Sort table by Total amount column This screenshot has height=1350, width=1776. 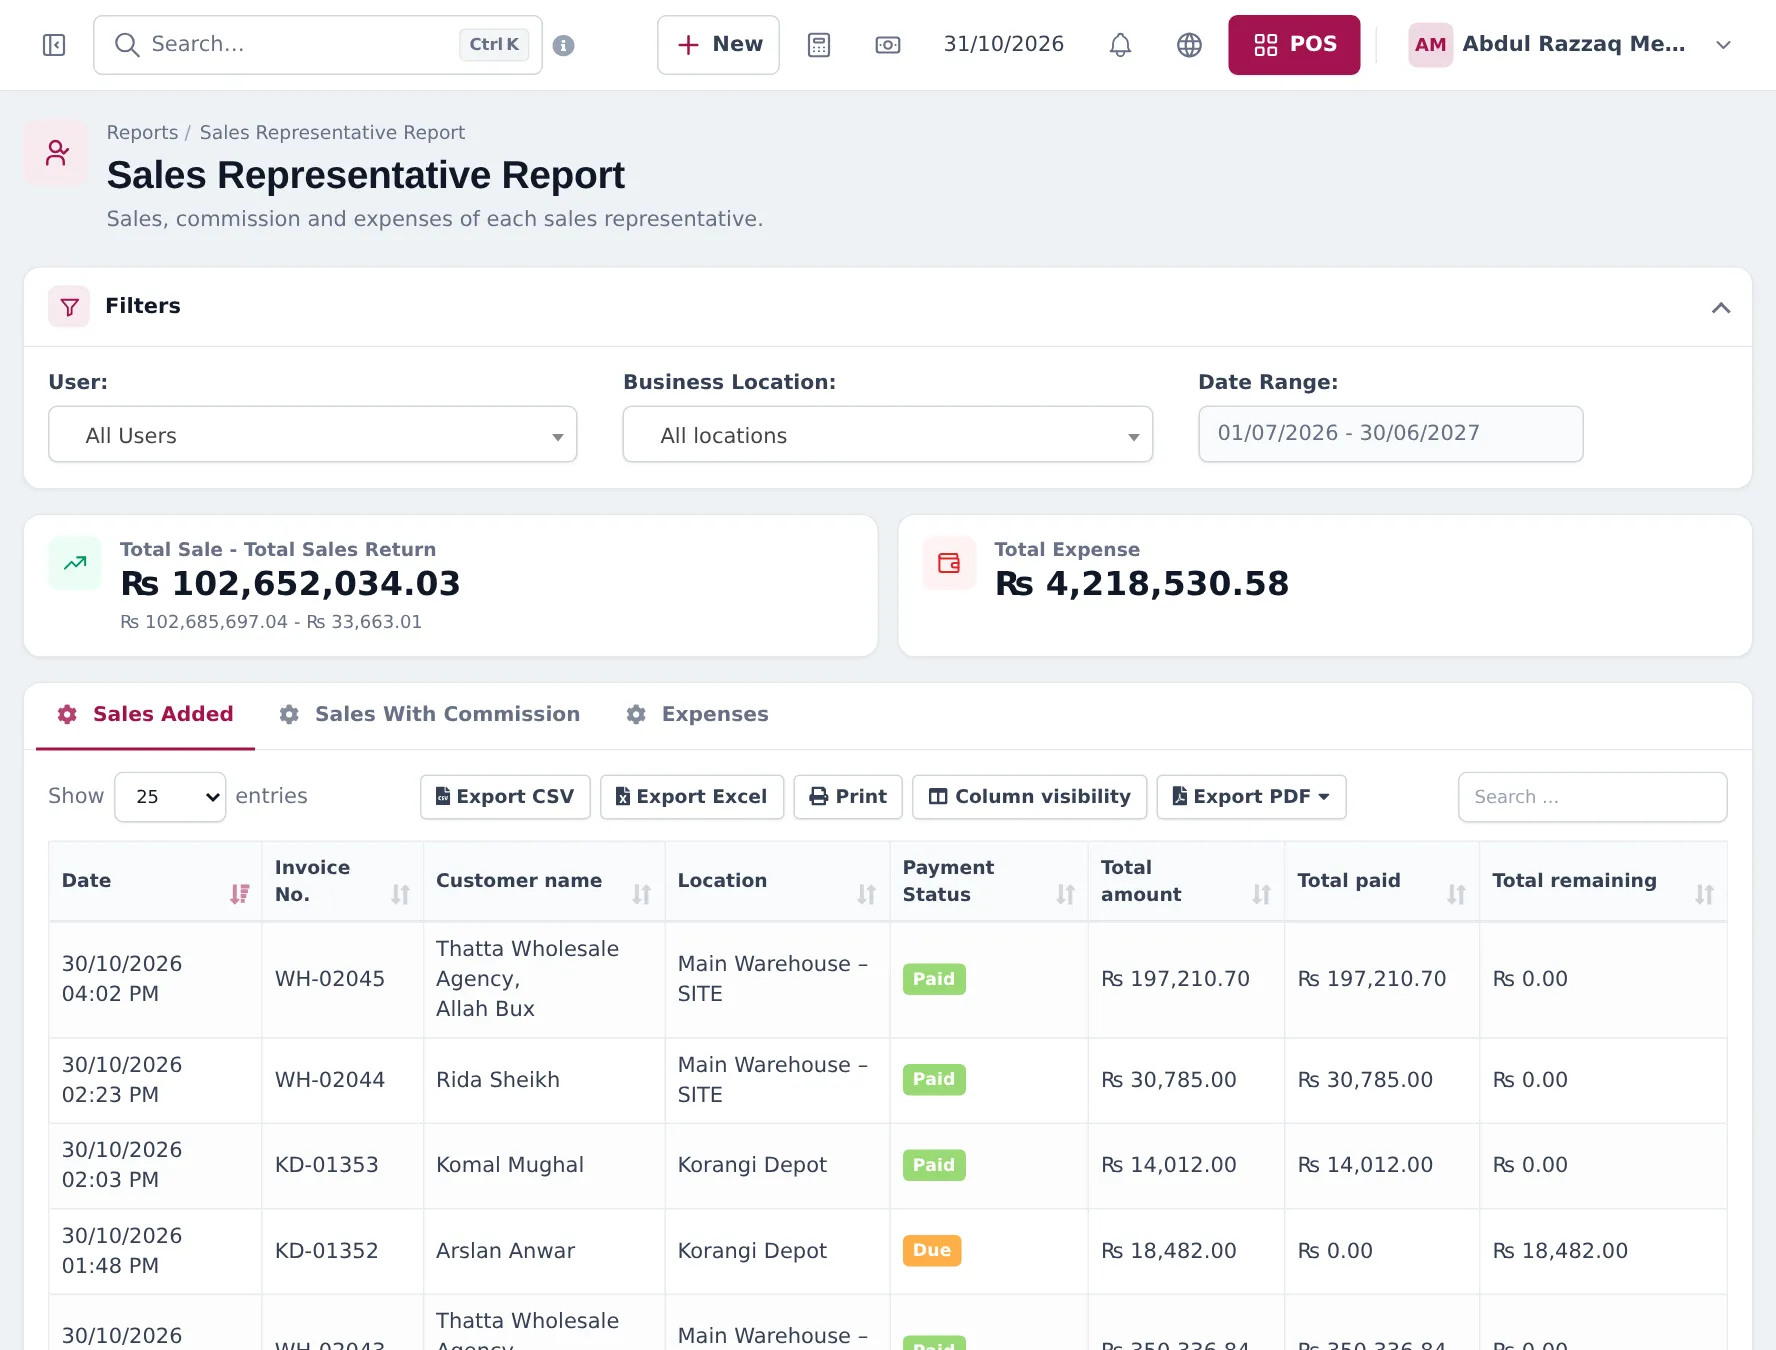point(1186,881)
